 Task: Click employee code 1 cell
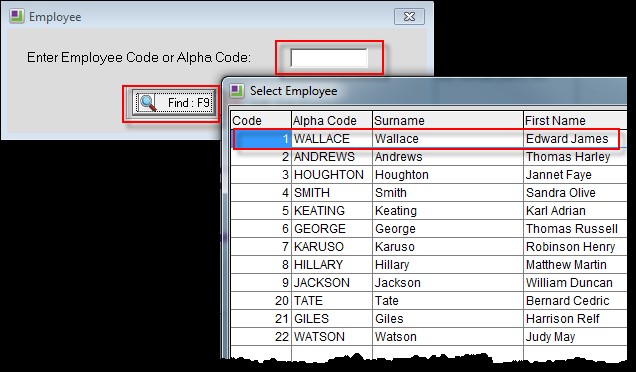(x=261, y=139)
